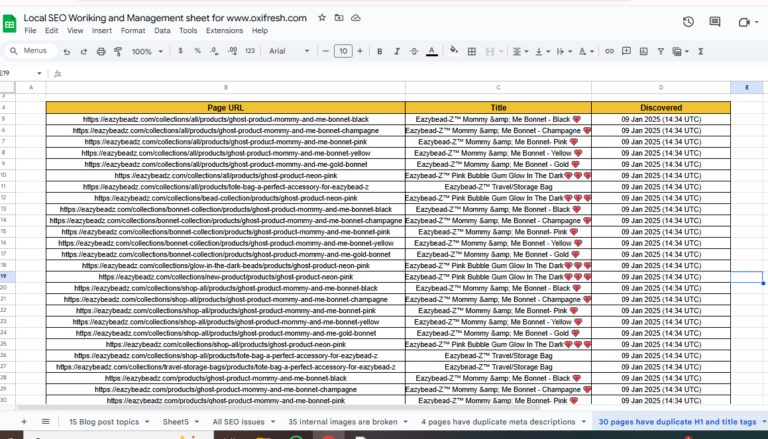The width and height of the screenshot is (768, 439).
Task: Apply percent format icon
Action: tap(198, 51)
